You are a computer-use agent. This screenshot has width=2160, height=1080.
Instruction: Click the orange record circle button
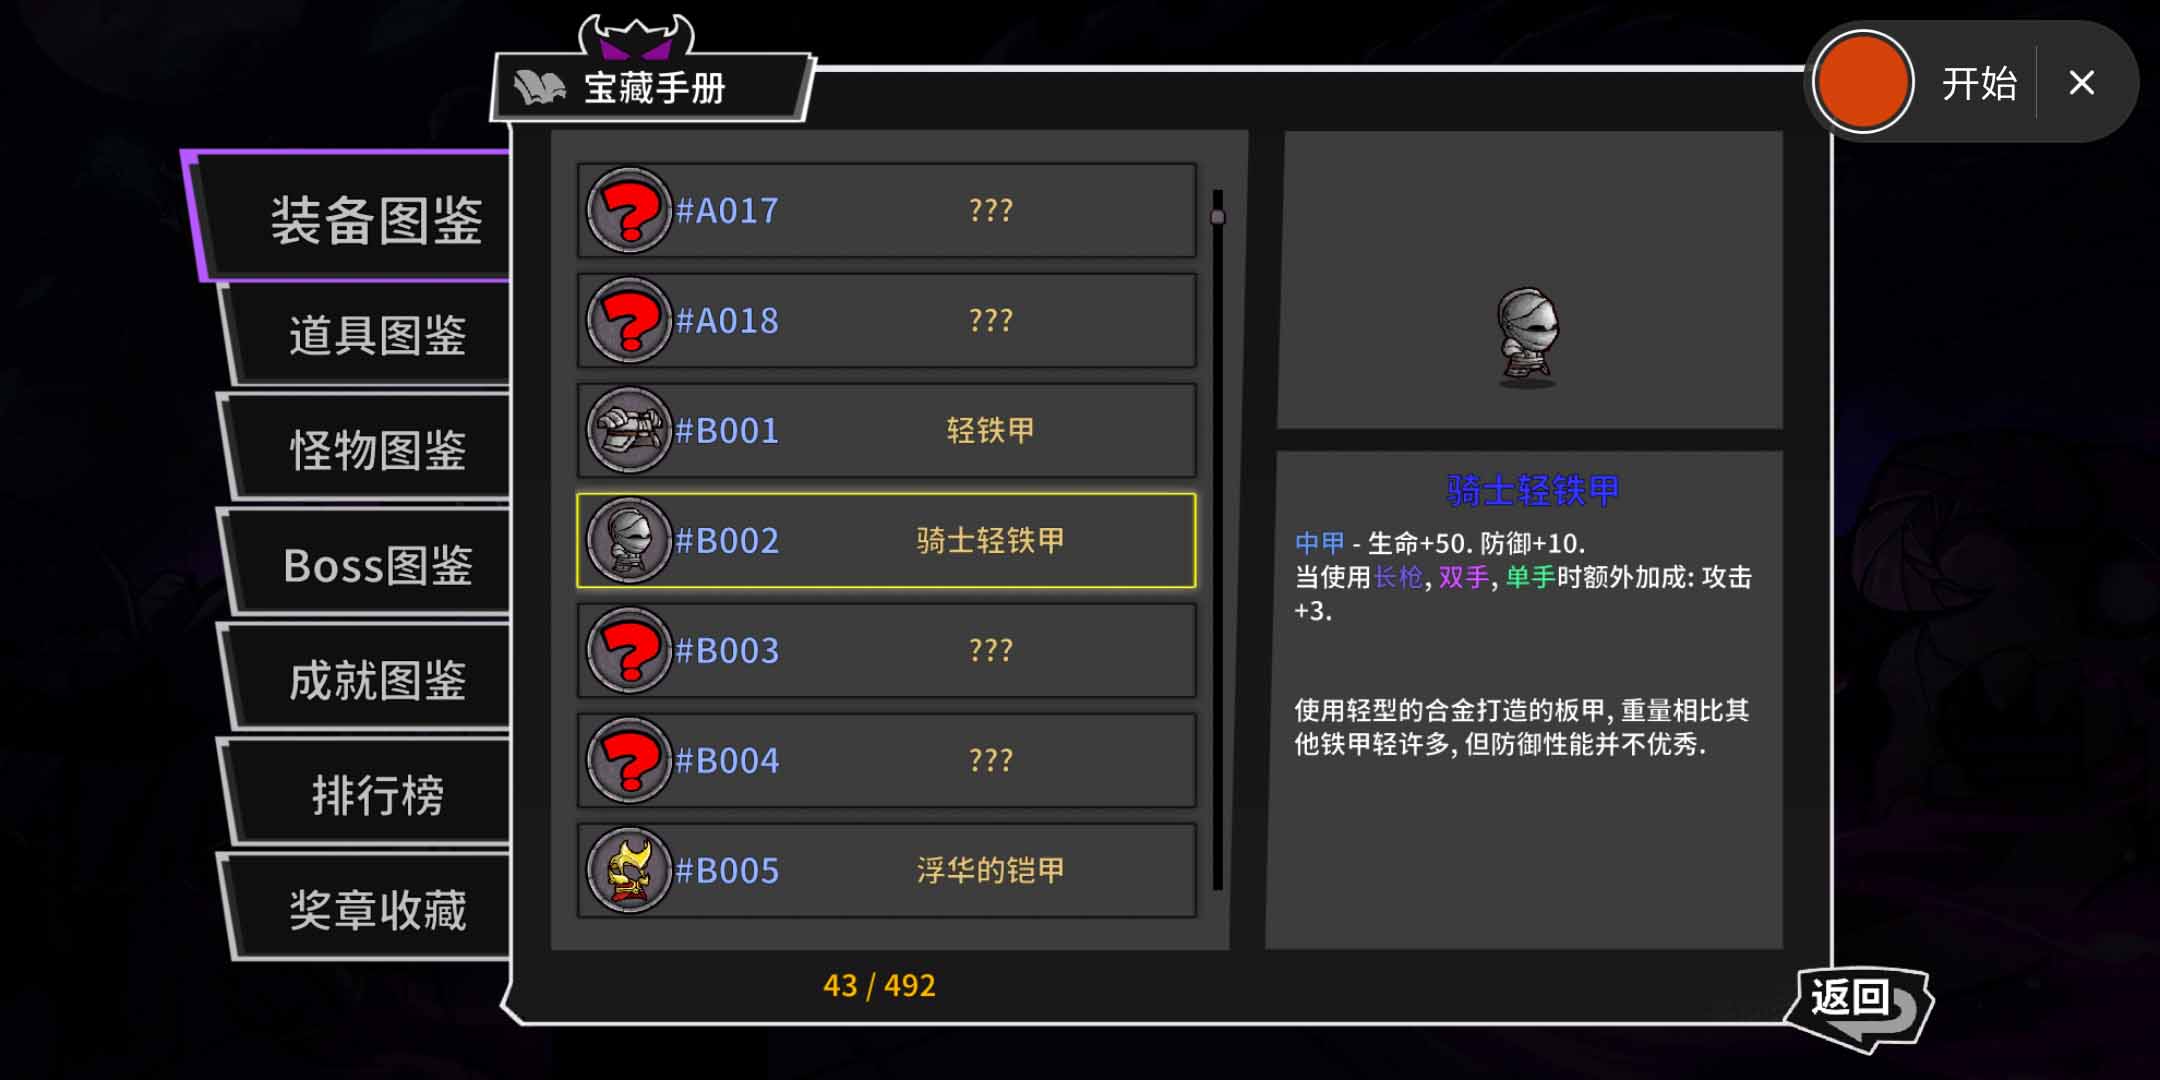[x=1863, y=82]
